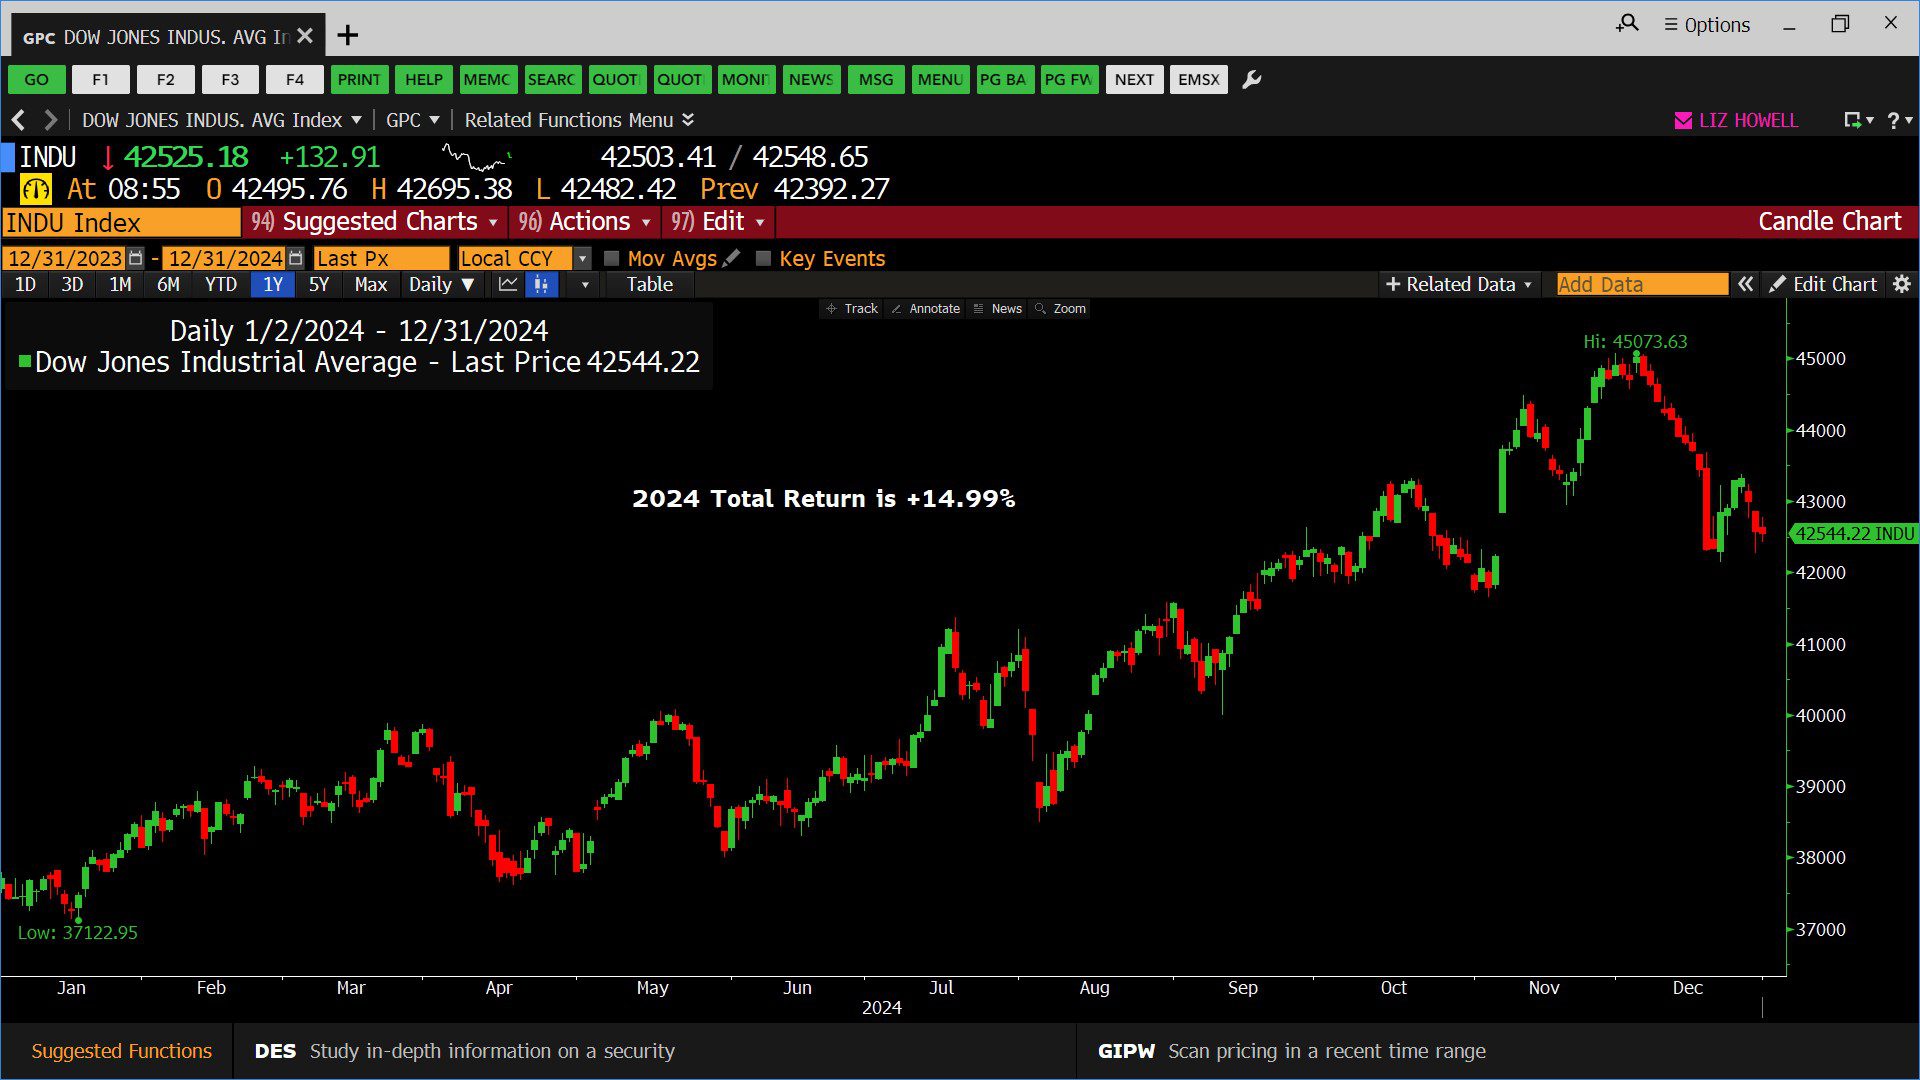This screenshot has height=1080, width=1920.
Task: Select the Annotate tool
Action: pyautogui.click(x=925, y=309)
